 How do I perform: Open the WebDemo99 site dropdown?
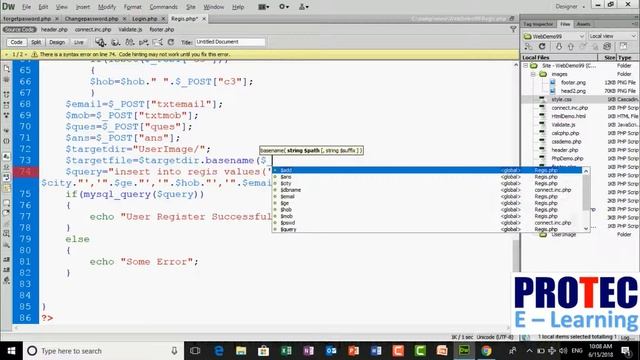554,36
